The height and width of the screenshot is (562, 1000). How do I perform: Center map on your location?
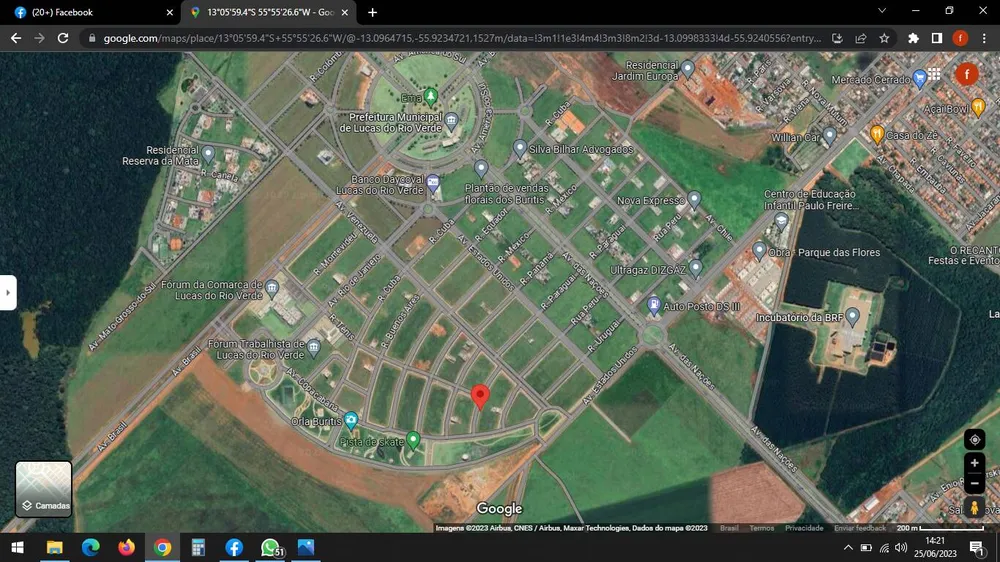tap(974, 440)
